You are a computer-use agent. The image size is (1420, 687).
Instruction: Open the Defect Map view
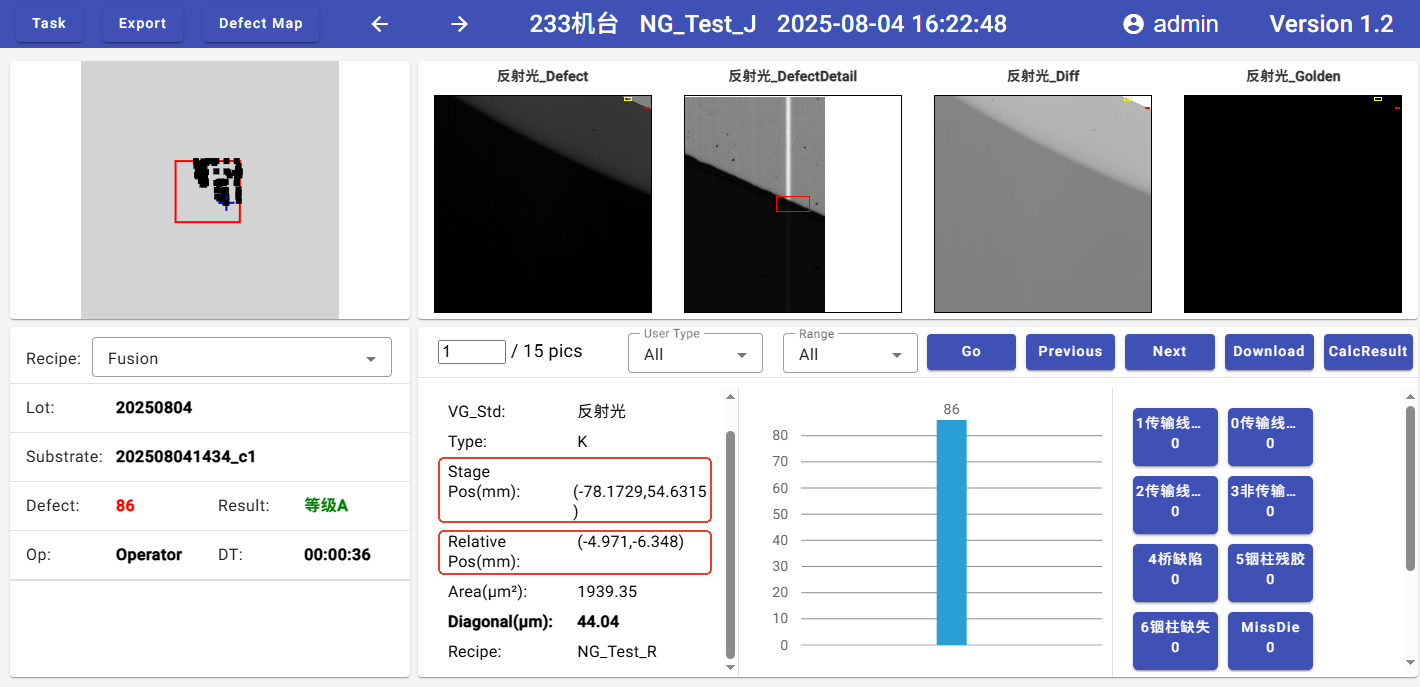[x=260, y=24]
